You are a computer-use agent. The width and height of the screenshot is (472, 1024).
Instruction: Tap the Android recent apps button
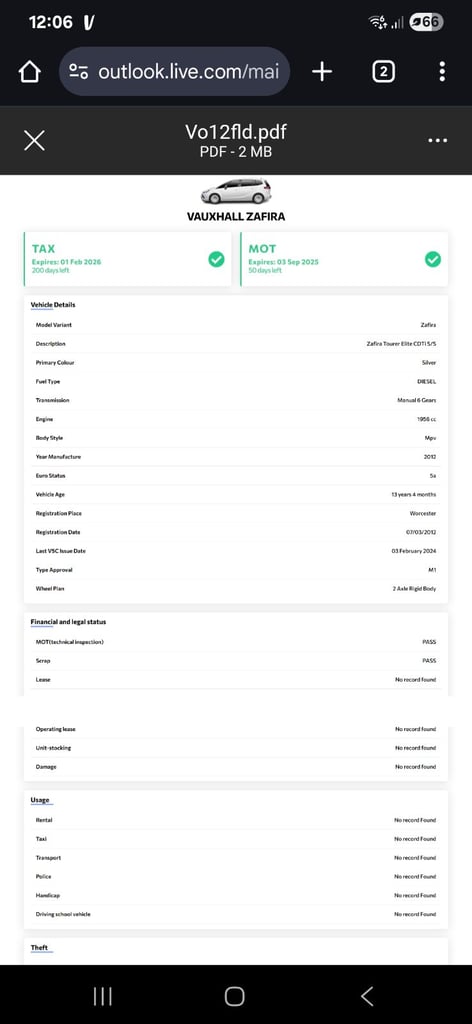[102, 996]
